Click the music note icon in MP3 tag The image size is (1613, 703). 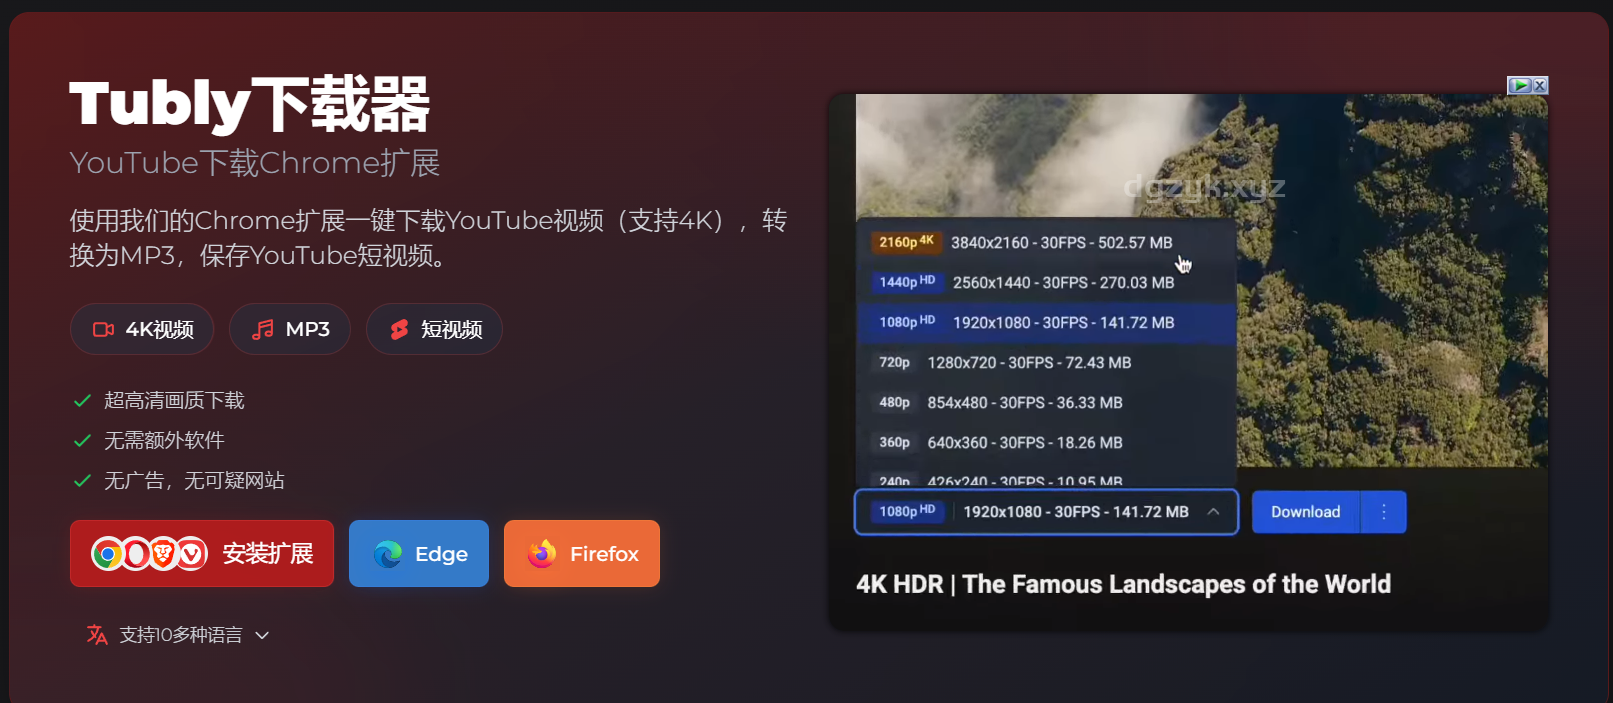[263, 329]
